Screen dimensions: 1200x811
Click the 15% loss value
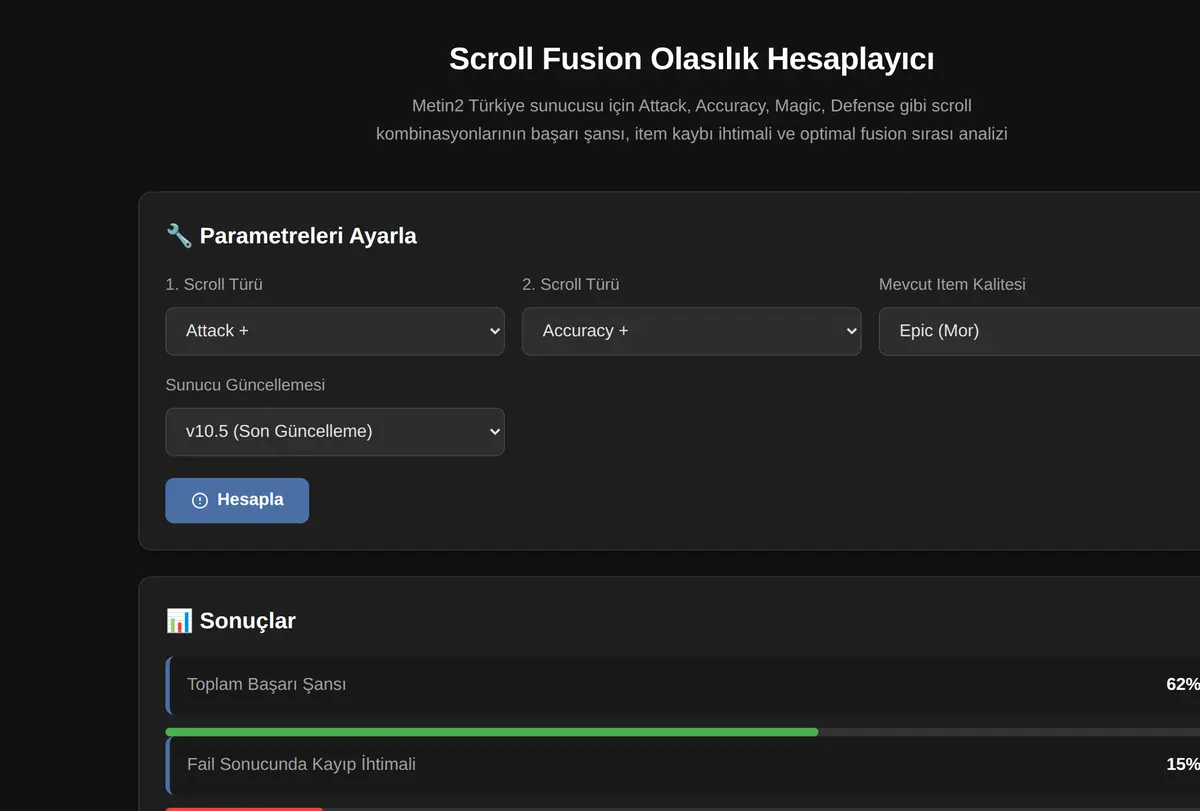pyautogui.click(x=1183, y=764)
